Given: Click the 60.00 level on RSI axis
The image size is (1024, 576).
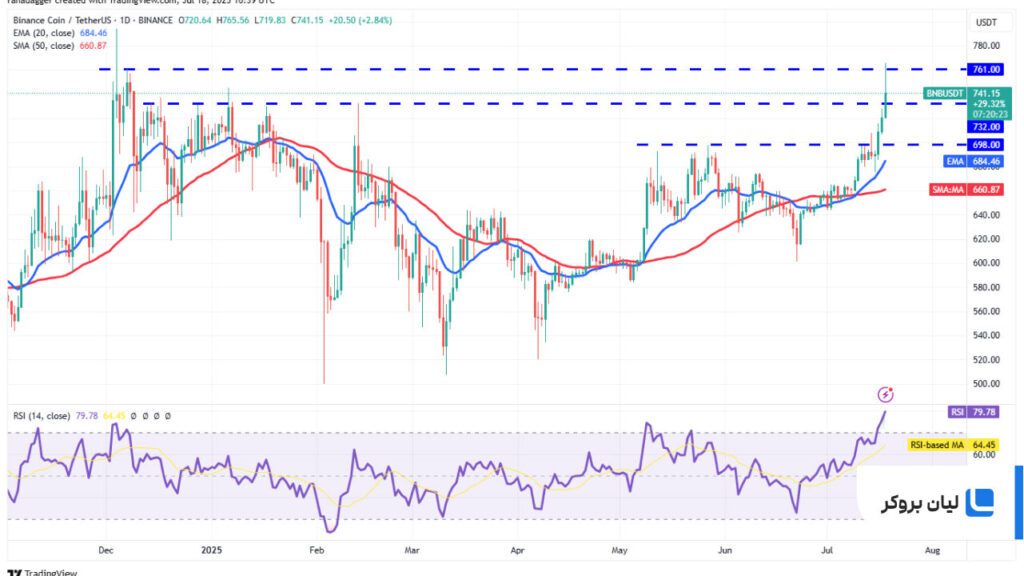Looking at the screenshot, I should pos(984,455).
